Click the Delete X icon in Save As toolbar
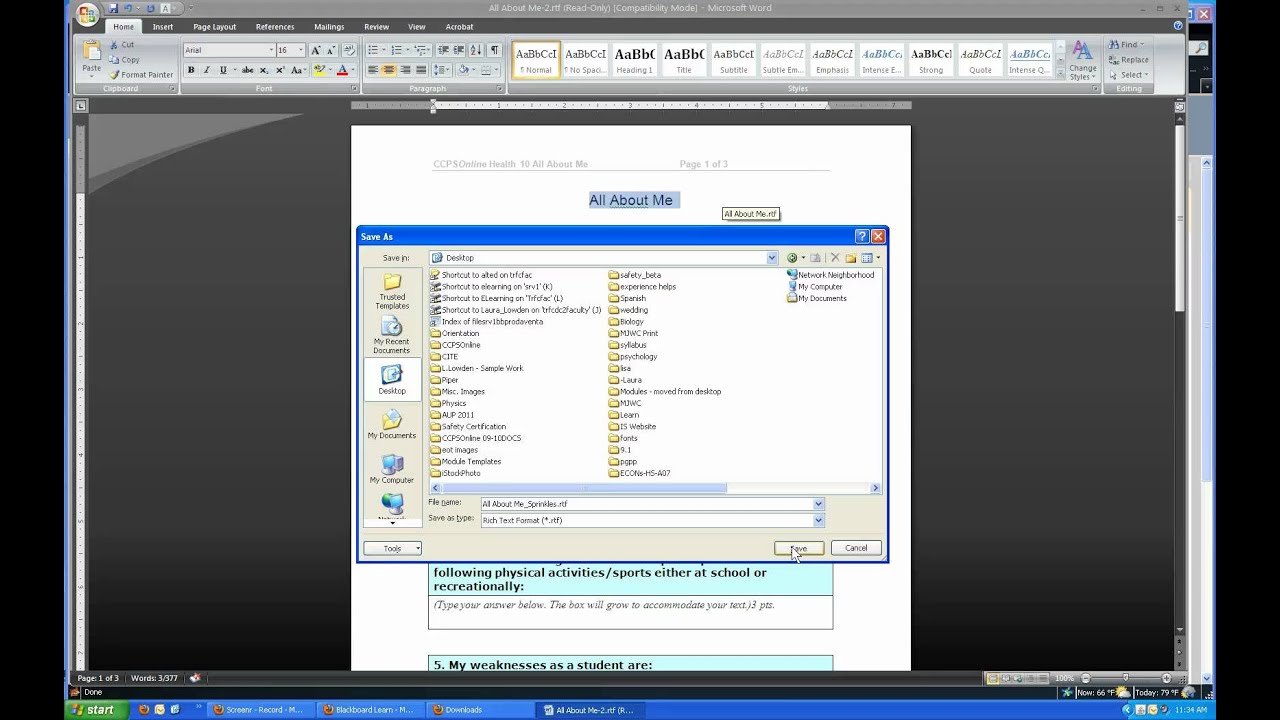The width and height of the screenshot is (1280, 720). (835, 258)
